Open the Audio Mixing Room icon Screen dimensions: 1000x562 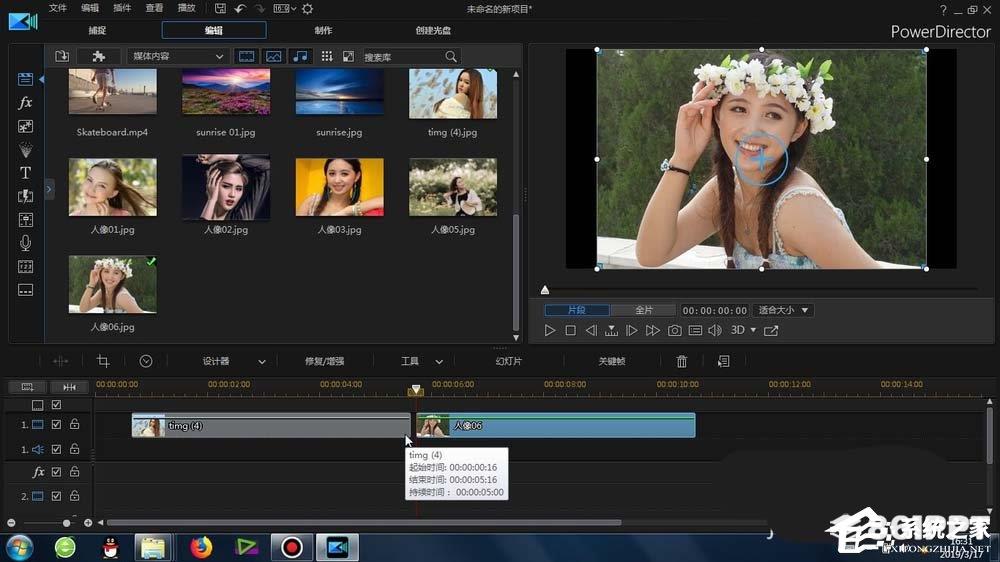[x=25, y=220]
